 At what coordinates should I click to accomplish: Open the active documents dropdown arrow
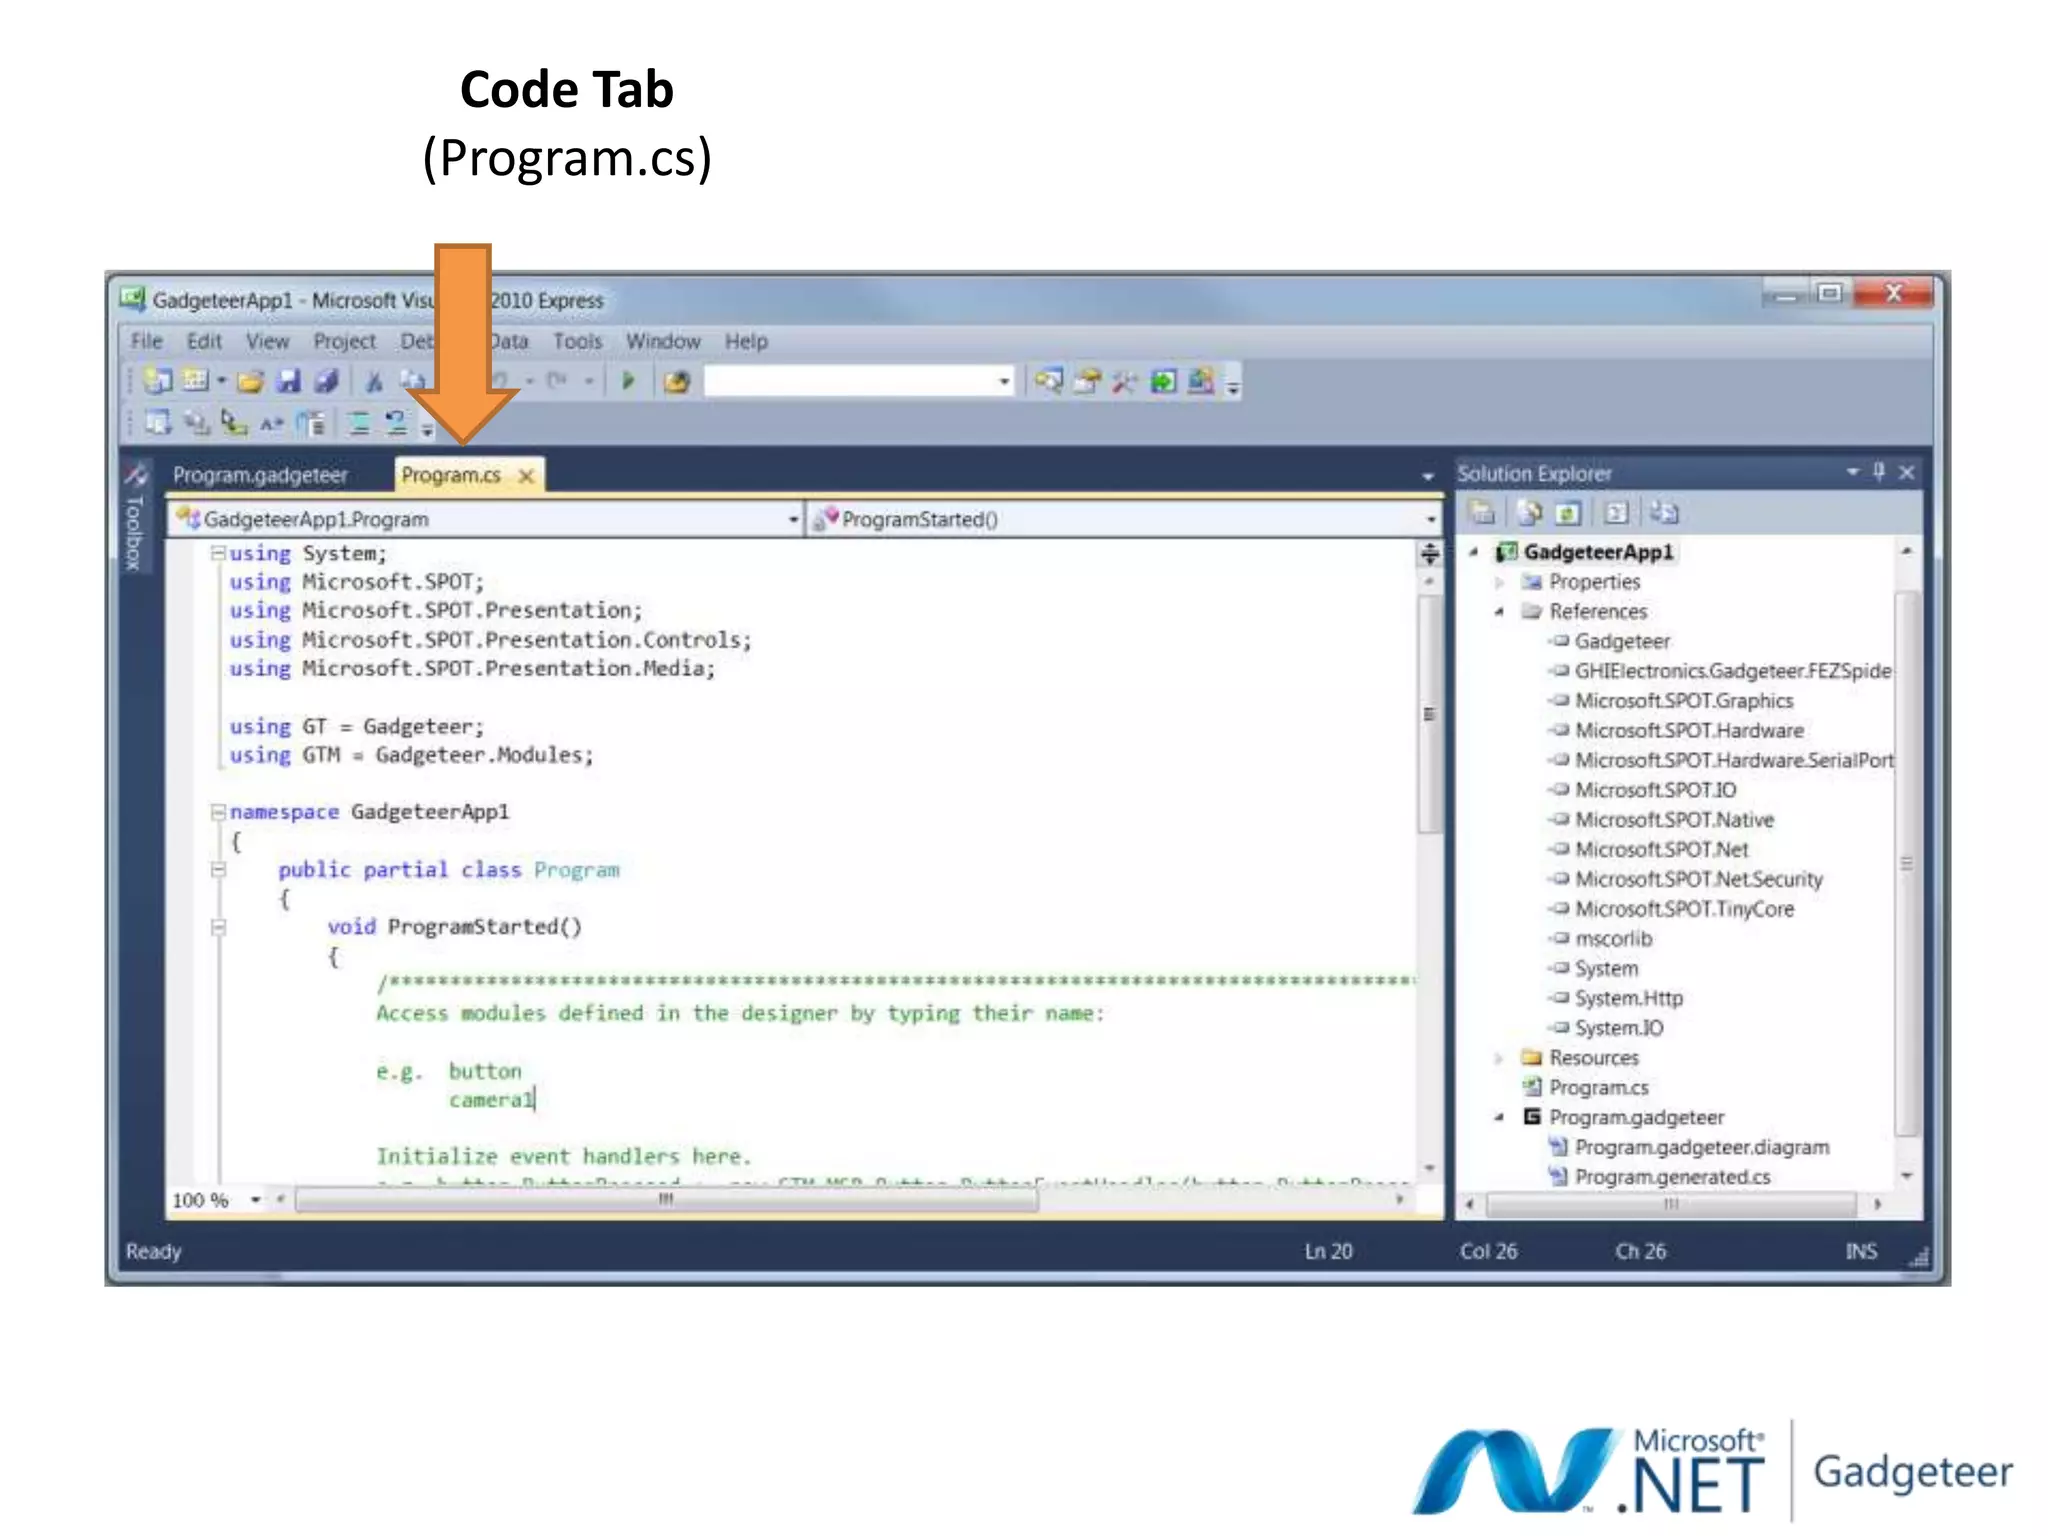tap(1428, 475)
